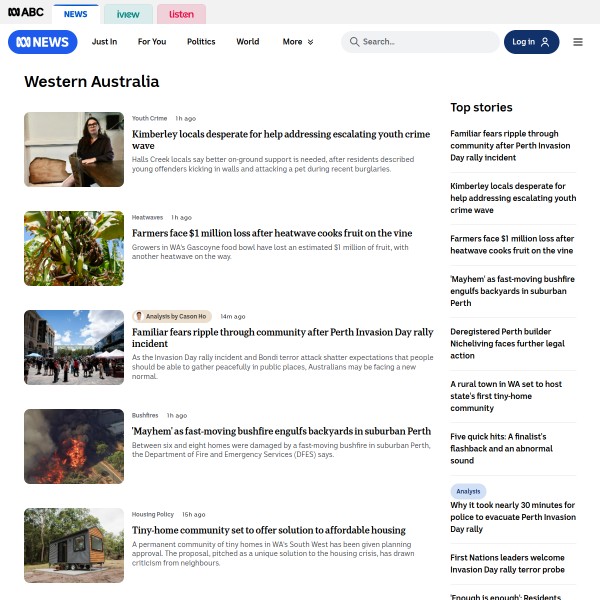Screen dimensions: 600x600
Task: Open Deregistered Perth builder Nicheliving top story
Action: pyautogui.click(x=507, y=344)
